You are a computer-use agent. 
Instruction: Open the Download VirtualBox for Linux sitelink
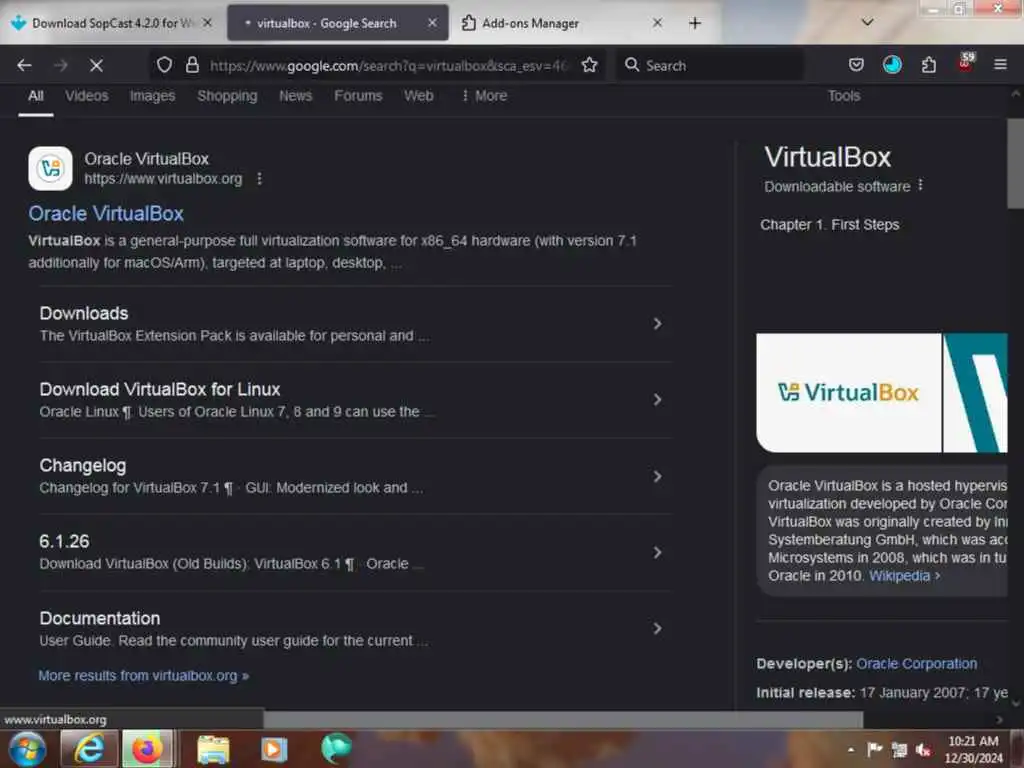160,389
